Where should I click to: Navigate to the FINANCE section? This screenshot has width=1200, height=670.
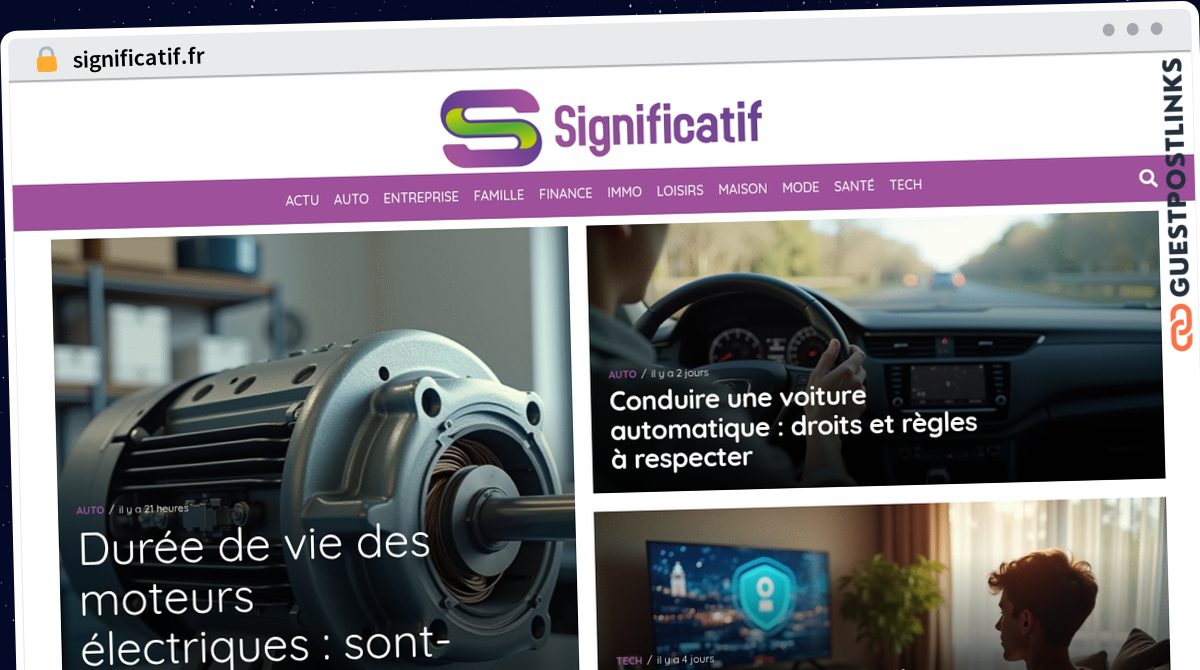point(566,193)
